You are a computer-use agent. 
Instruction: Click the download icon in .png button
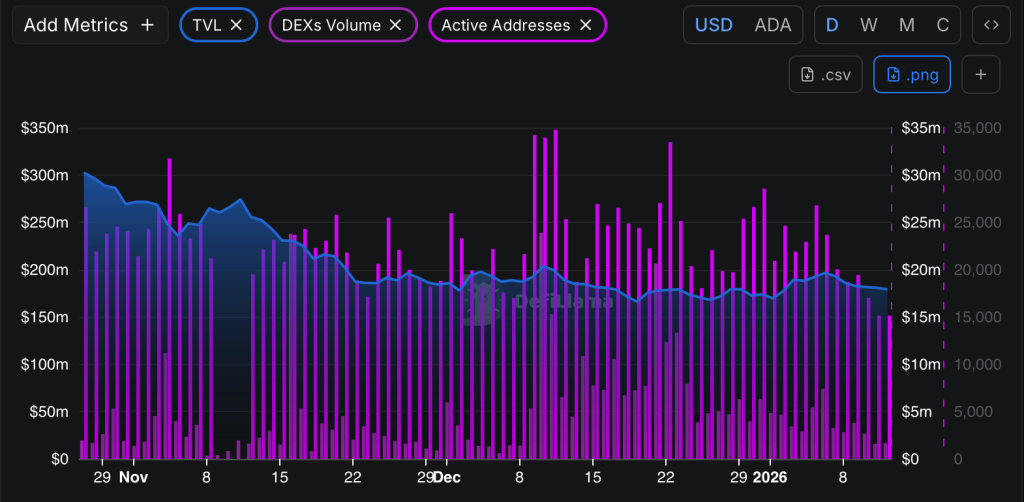click(x=893, y=74)
